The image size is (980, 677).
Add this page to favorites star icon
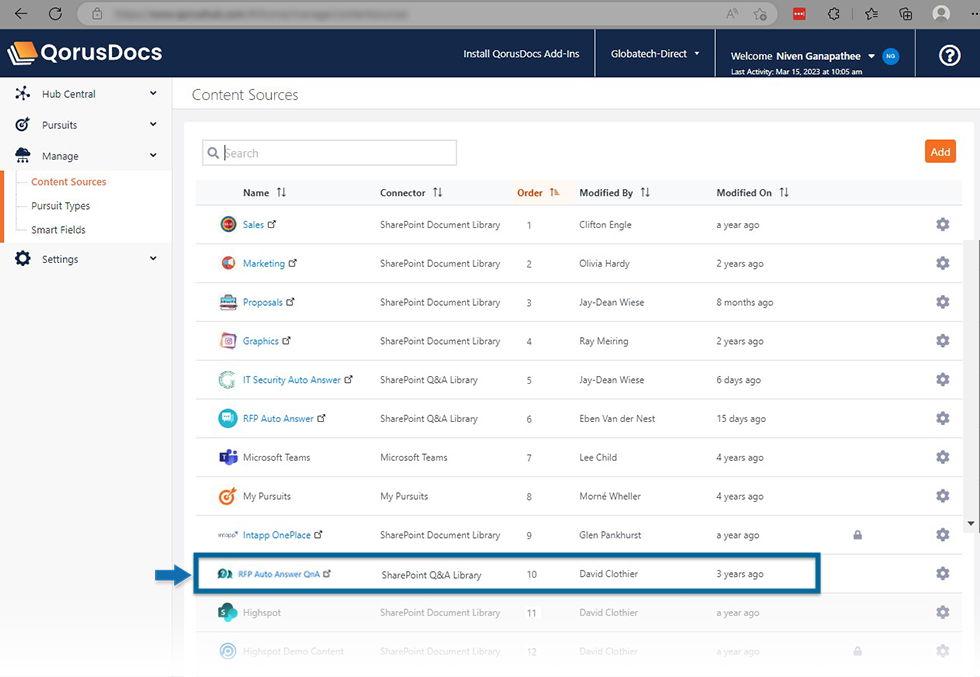click(x=760, y=14)
